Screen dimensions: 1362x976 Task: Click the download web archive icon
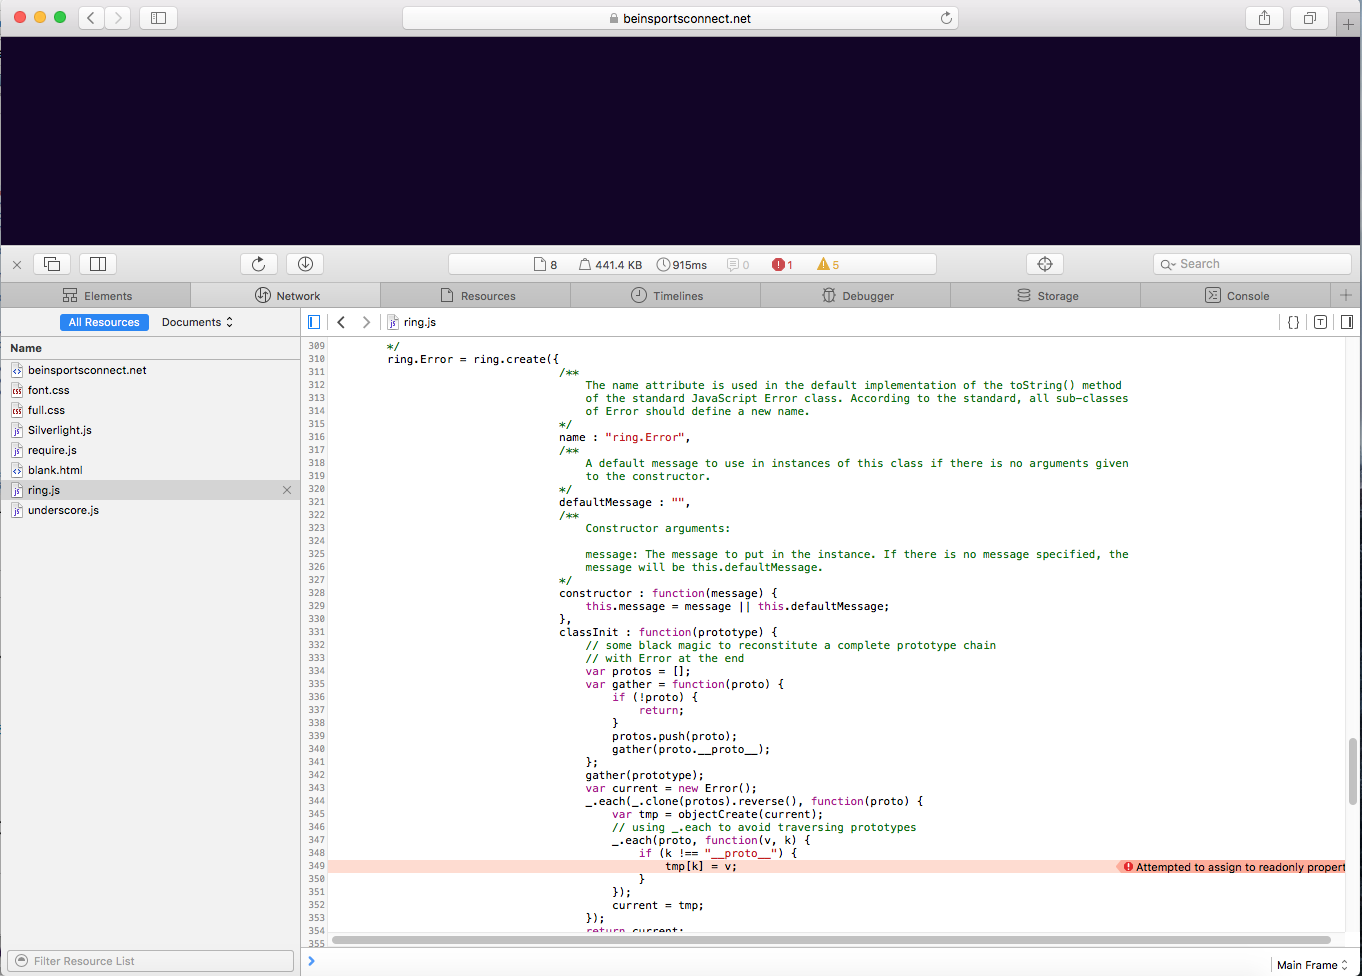pos(305,264)
